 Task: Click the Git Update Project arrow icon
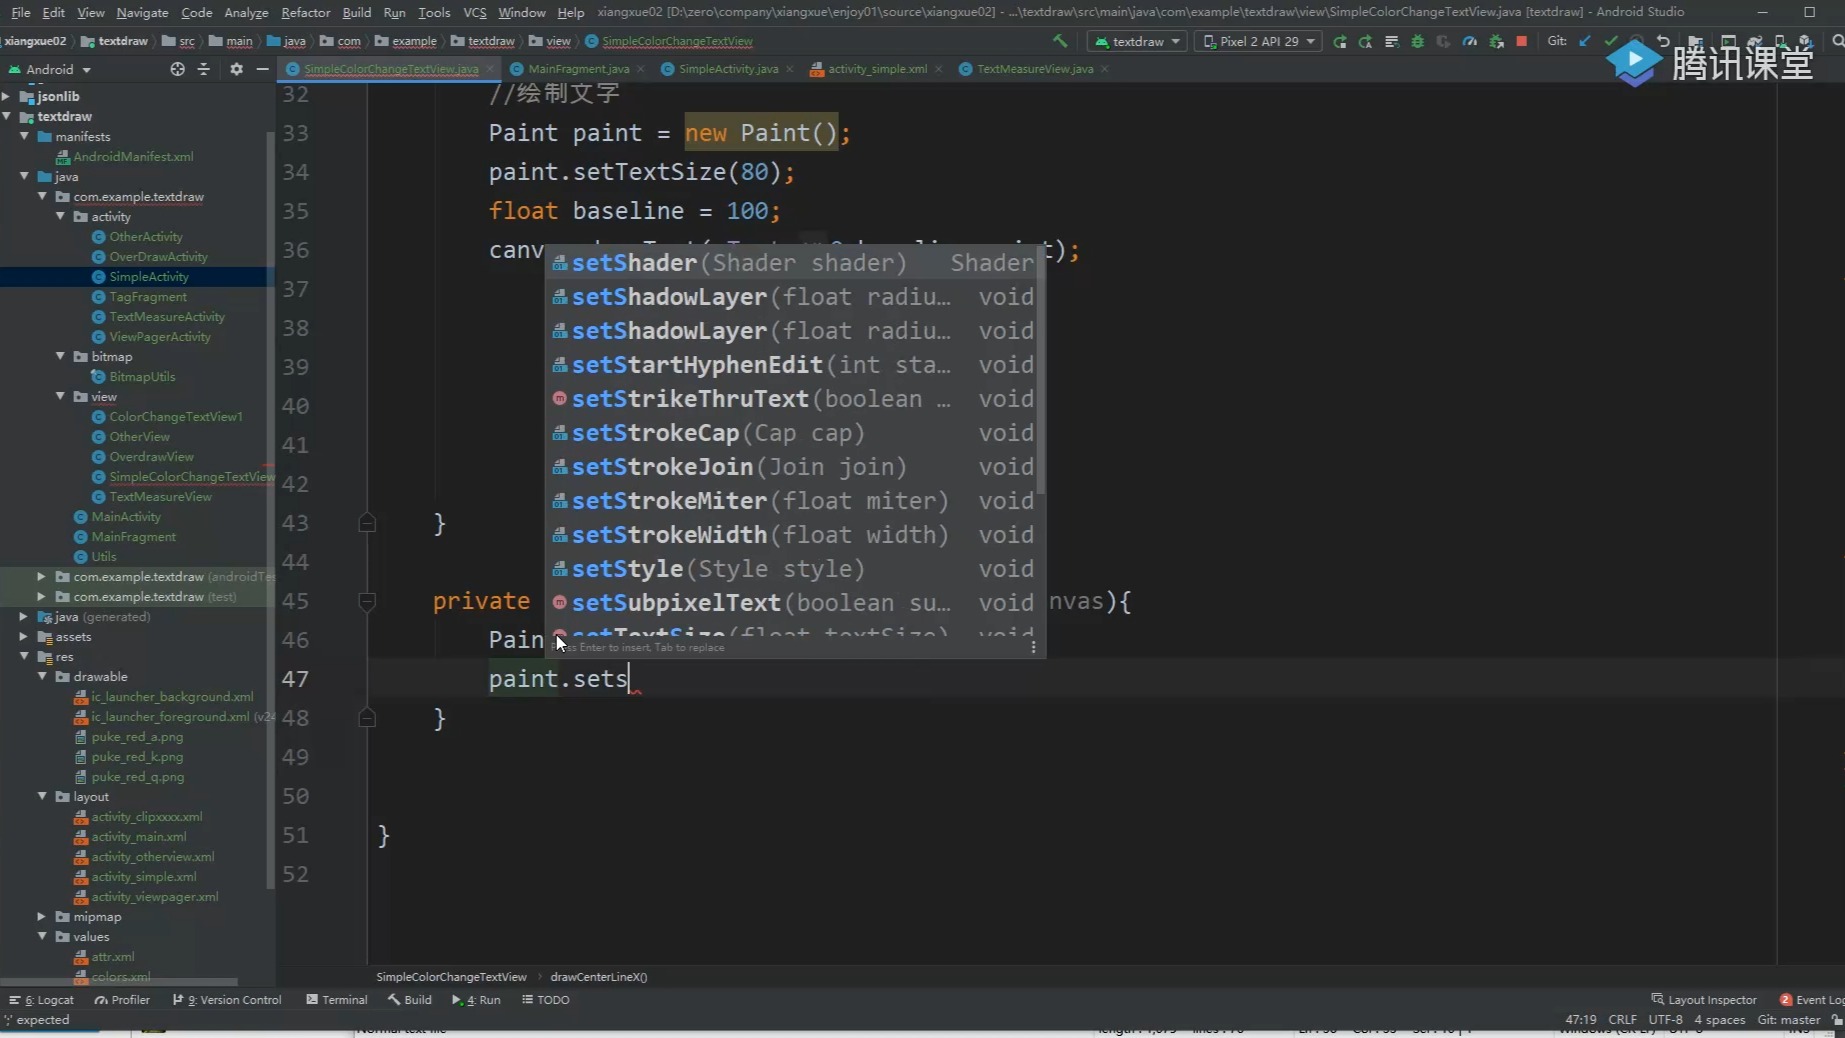pyautogui.click(x=1584, y=41)
